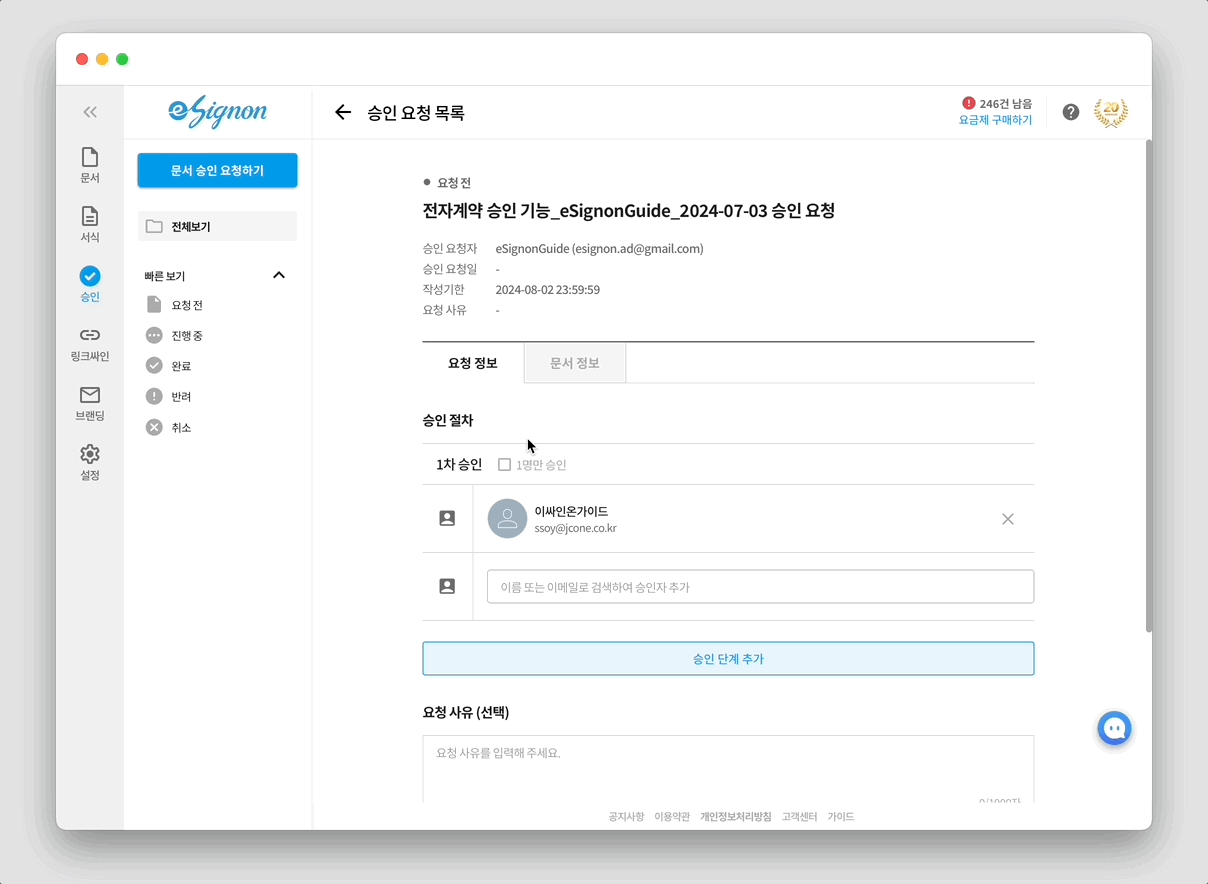Click 문서 승인 요청하기 button
Viewport: 1208px width, 884px height.
click(x=217, y=170)
